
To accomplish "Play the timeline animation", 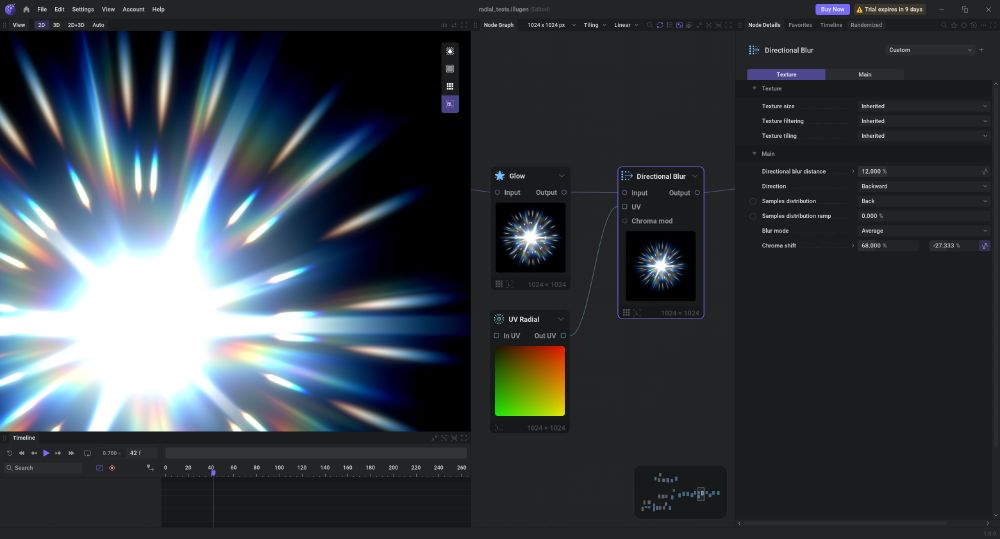I will click(x=46, y=453).
